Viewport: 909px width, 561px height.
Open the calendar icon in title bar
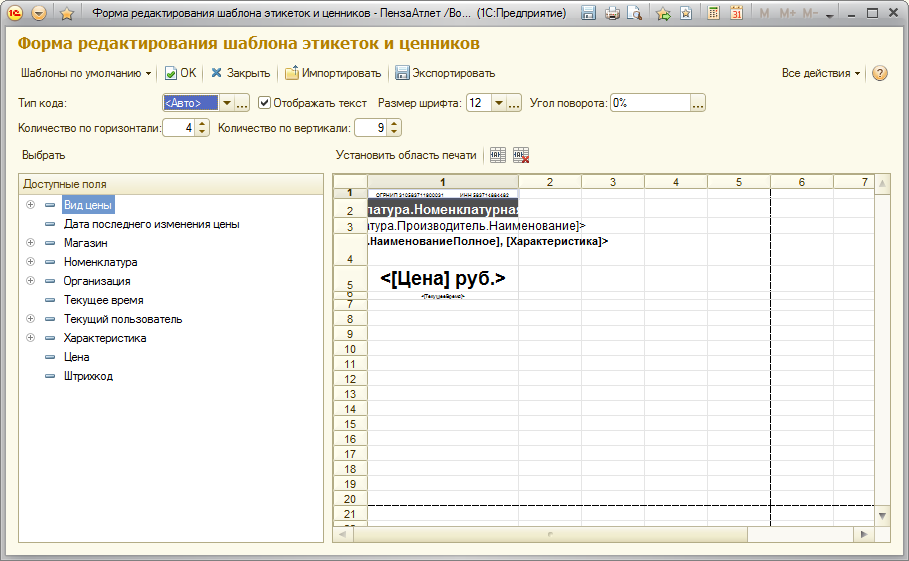(737, 14)
